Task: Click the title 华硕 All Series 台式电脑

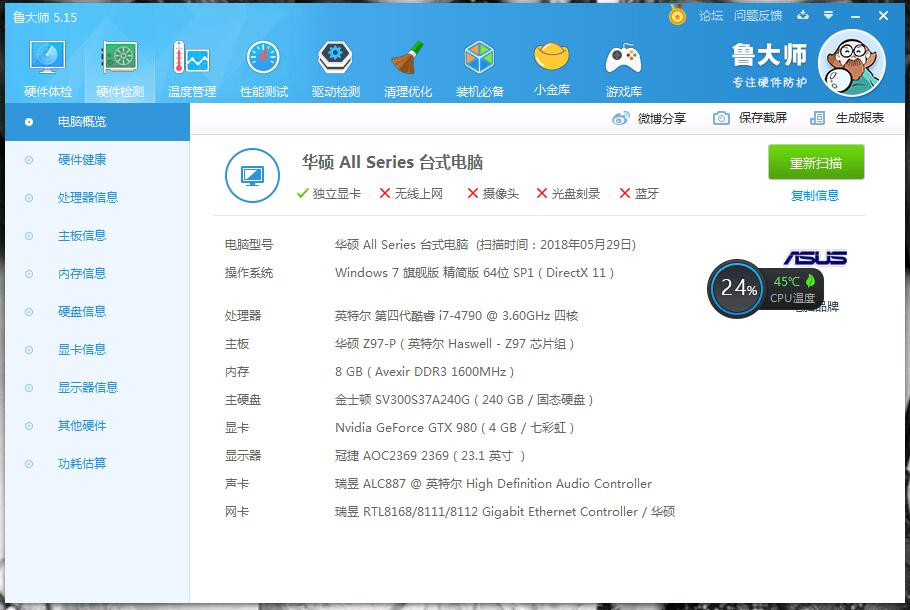Action: click(x=392, y=162)
